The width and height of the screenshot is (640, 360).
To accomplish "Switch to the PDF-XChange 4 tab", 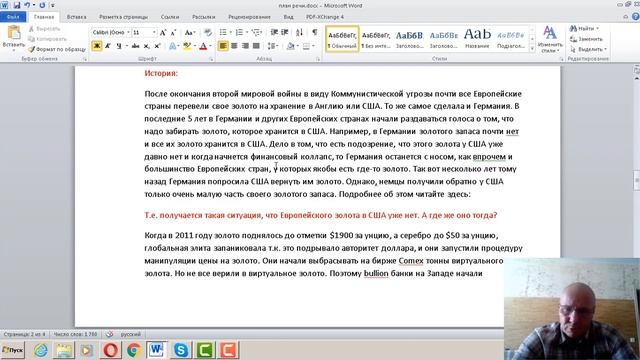I will [x=325, y=17].
